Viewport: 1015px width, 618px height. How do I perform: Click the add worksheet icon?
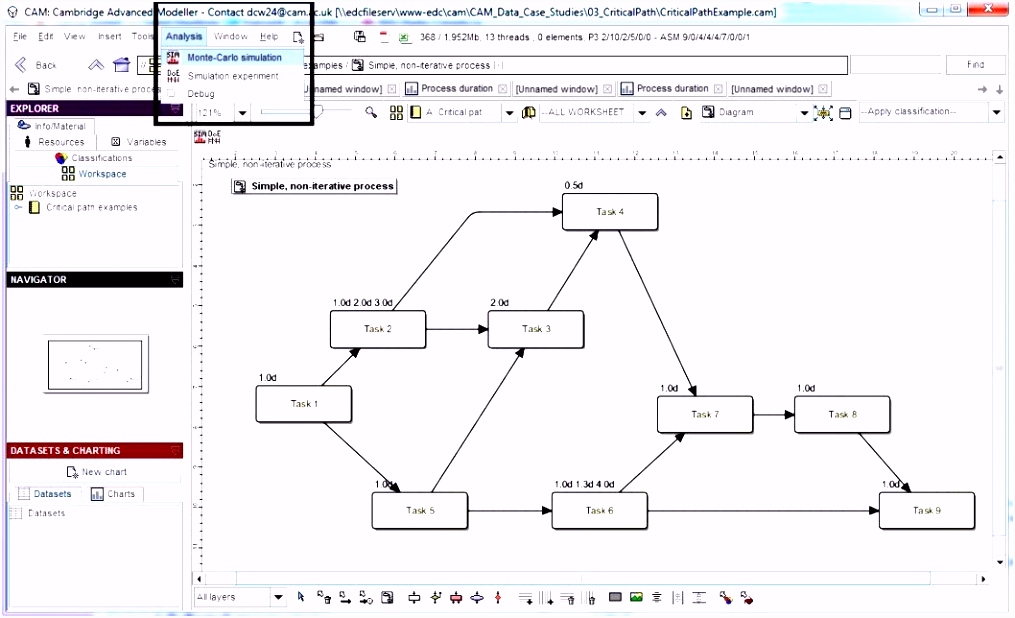tap(686, 113)
